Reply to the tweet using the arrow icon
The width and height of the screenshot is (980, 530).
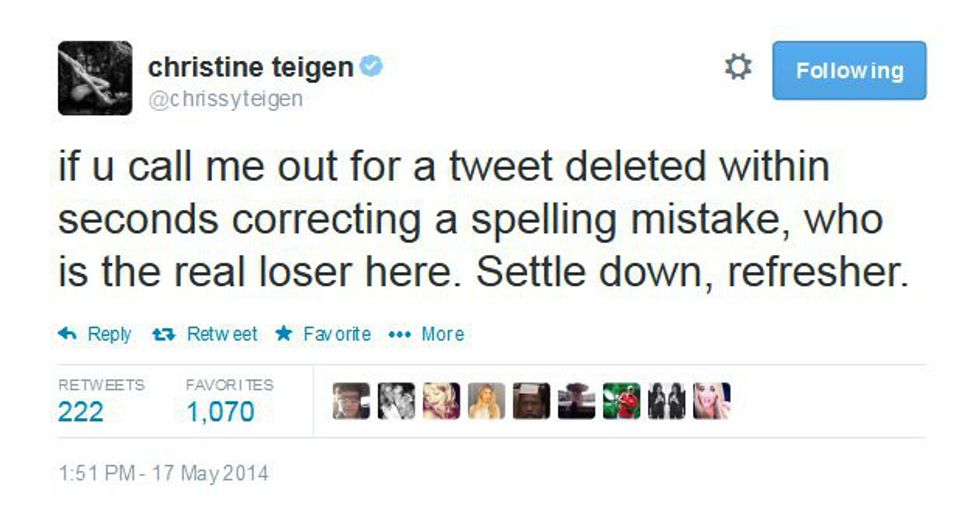tap(67, 334)
